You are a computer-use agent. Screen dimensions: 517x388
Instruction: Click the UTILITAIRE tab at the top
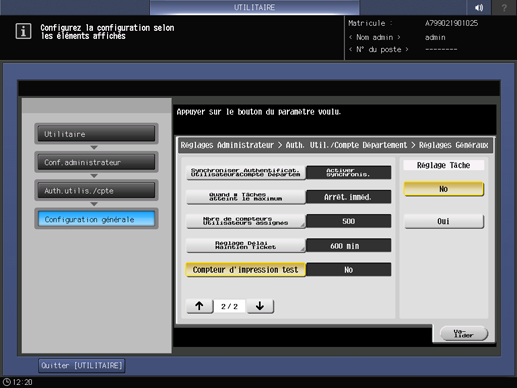tap(254, 7)
